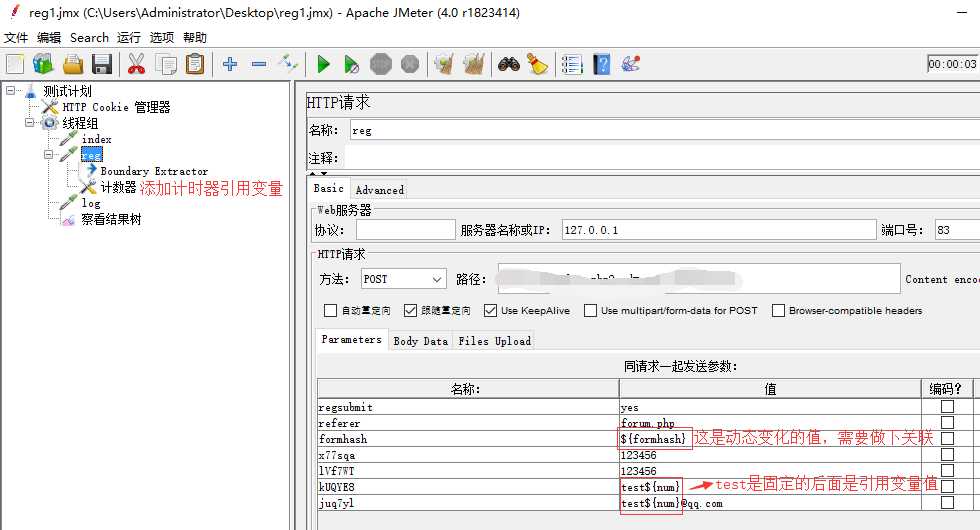The height and width of the screenshot is (530, 980).
Task: Open the 文件 menu
Action: [x=16, y=38]
